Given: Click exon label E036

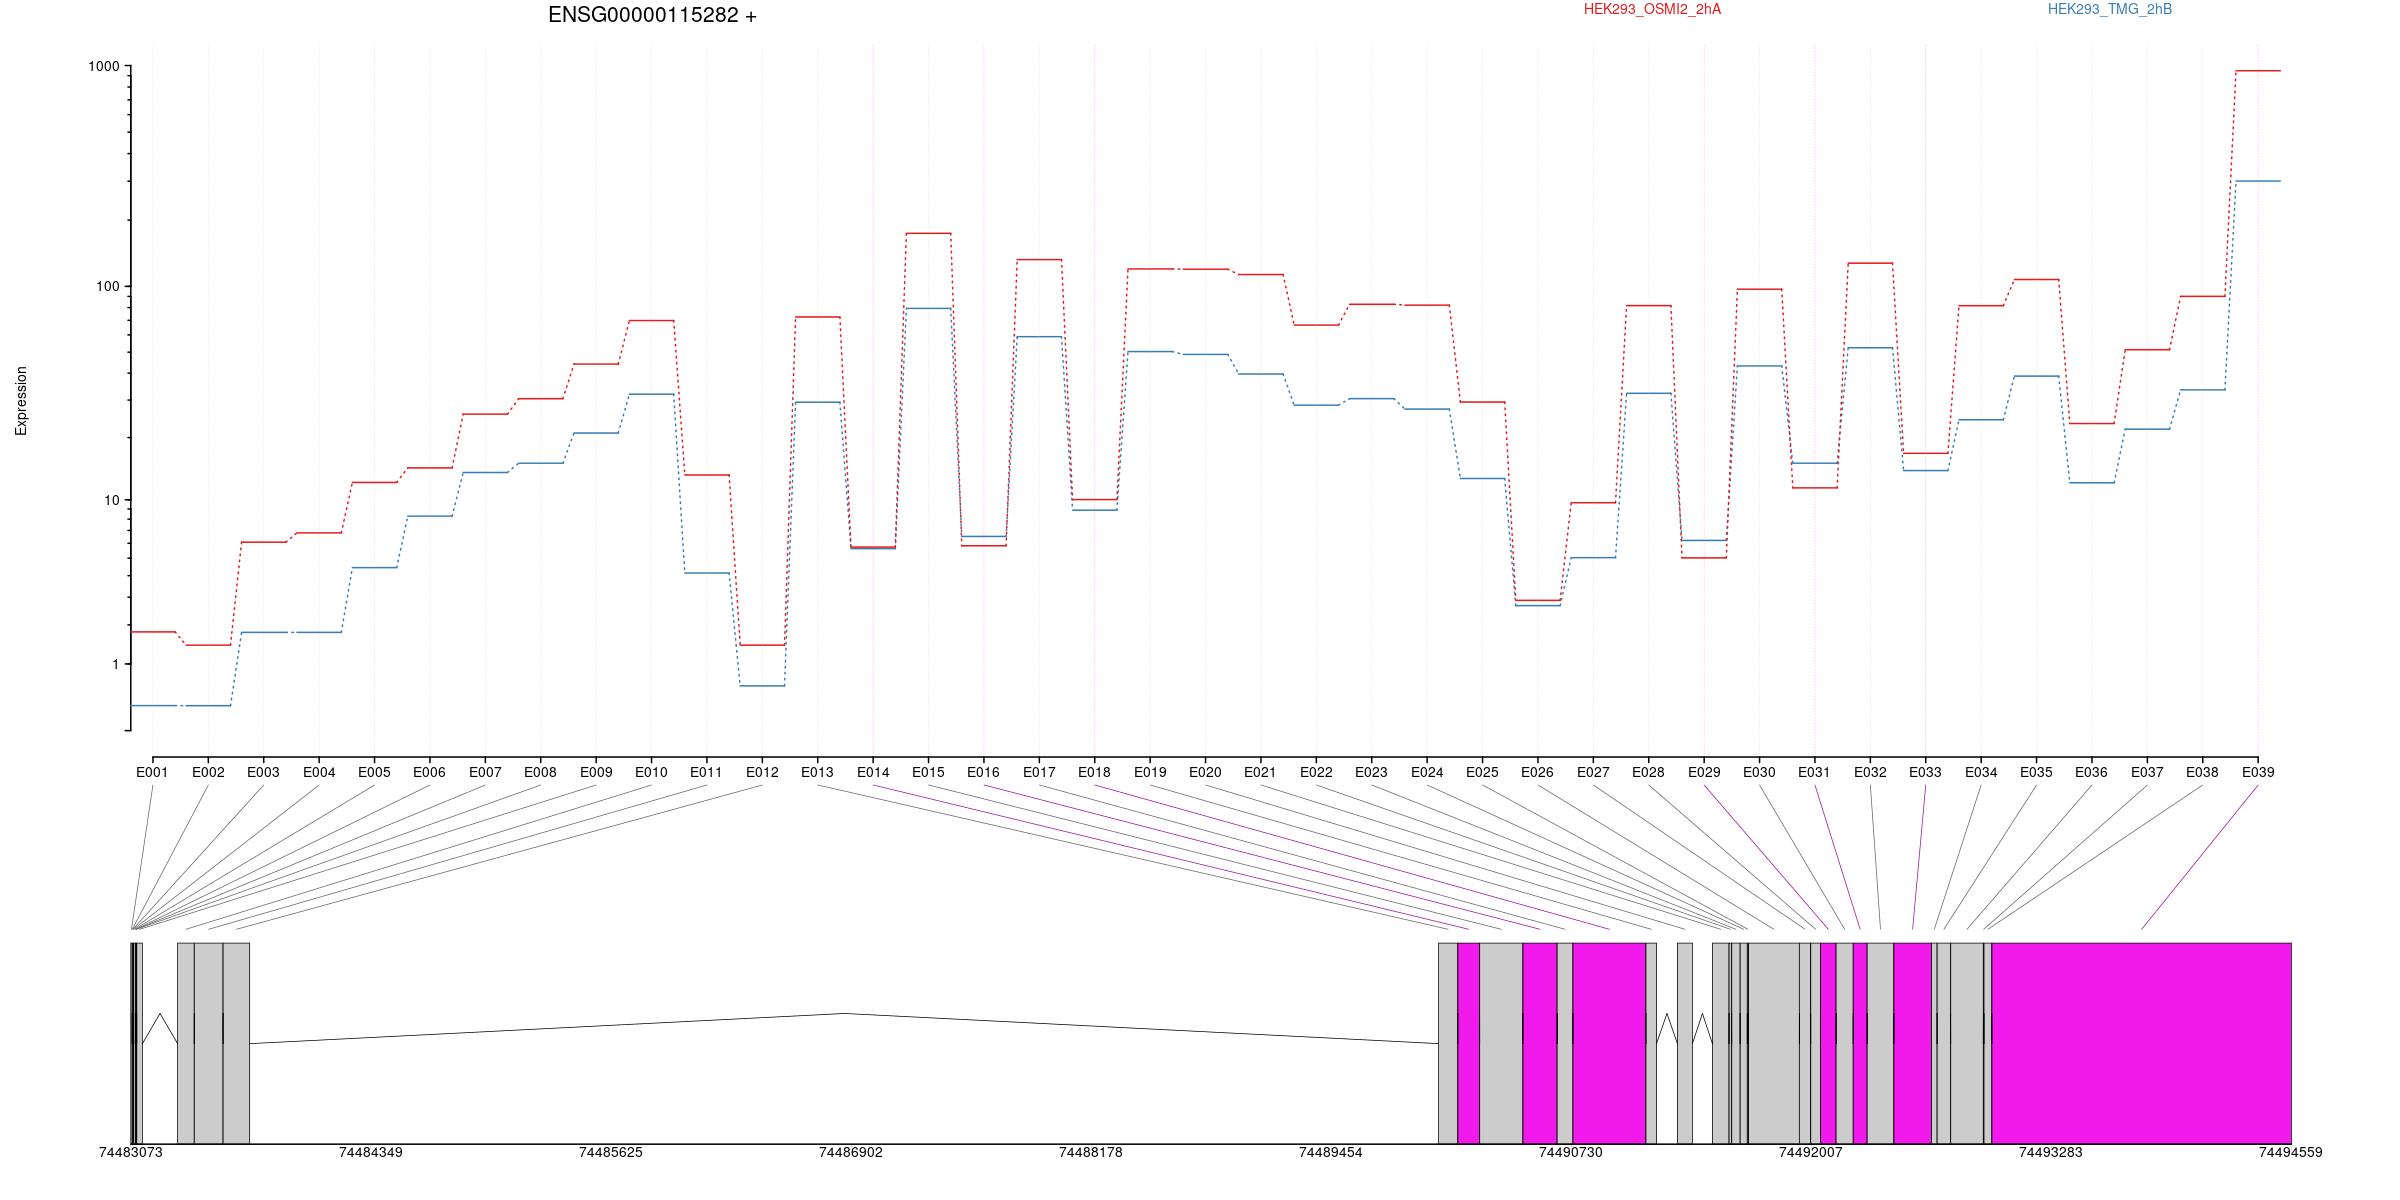Looking at the screenshot, I should [2091, 772].
